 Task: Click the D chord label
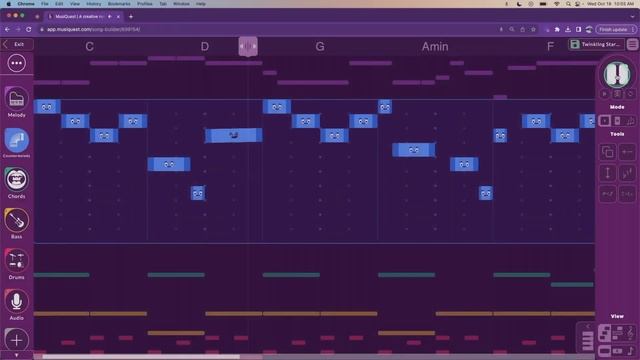coord(205,47)
